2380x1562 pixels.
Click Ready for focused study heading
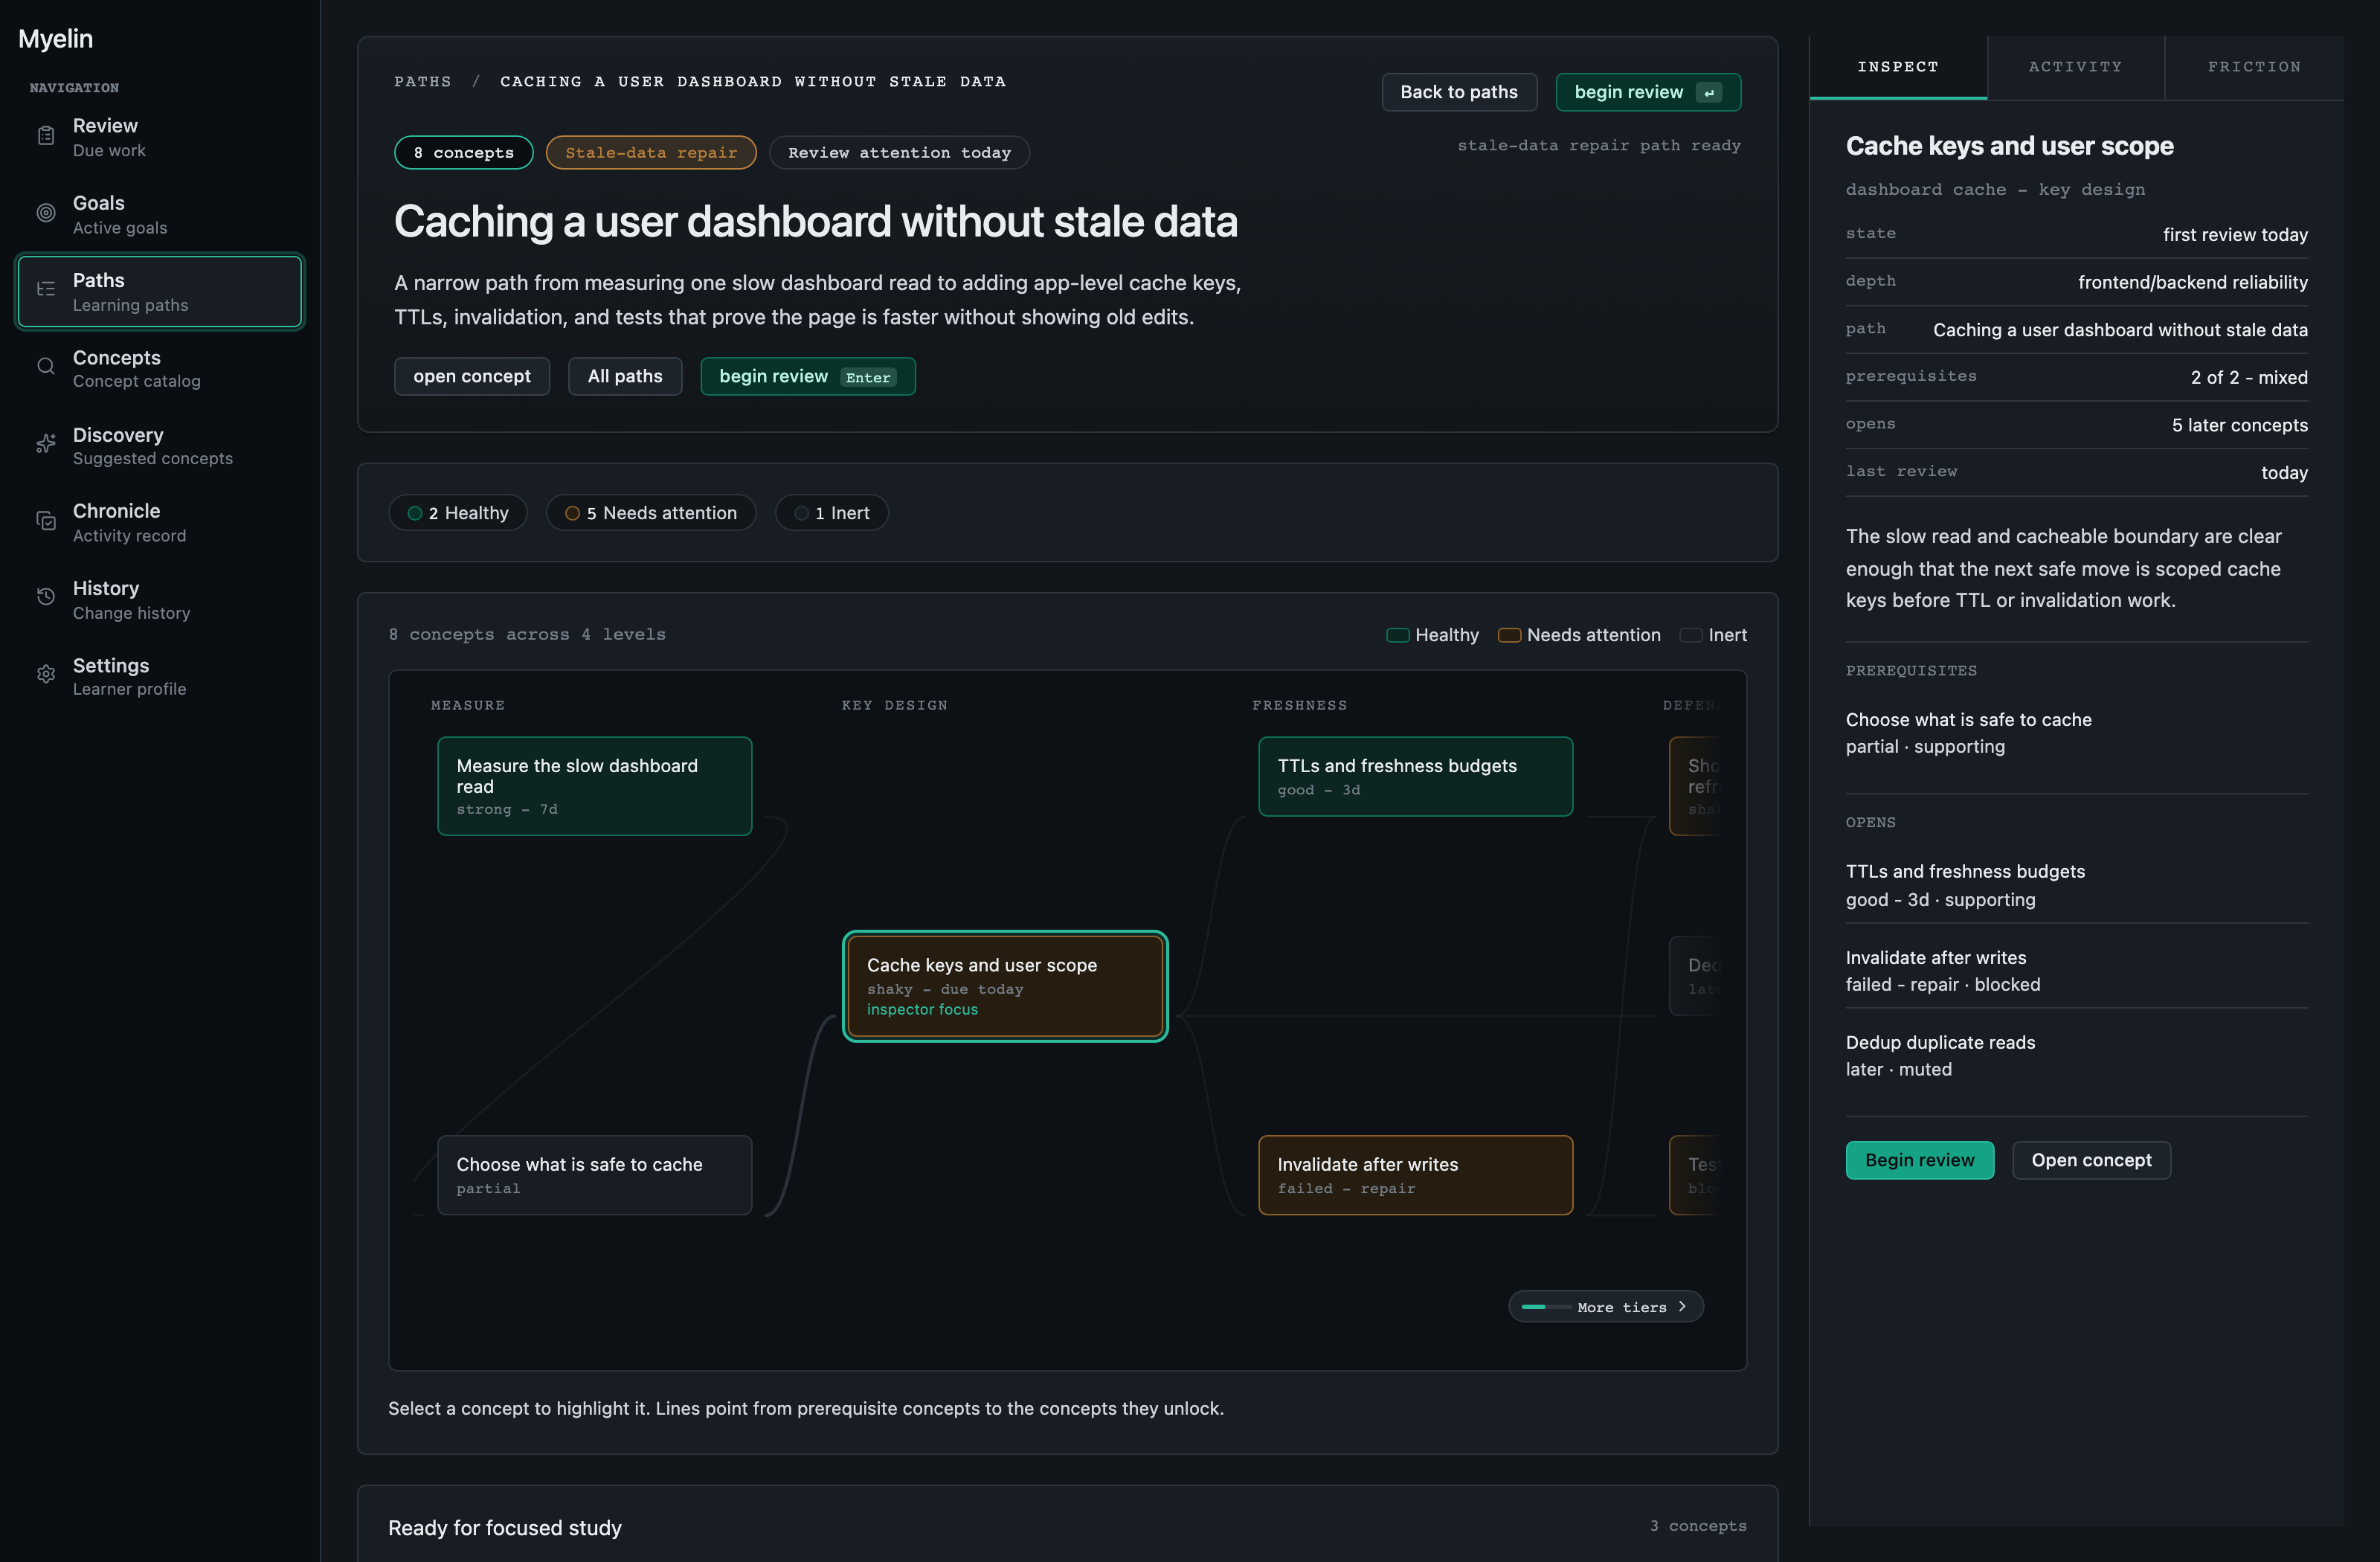(x=505, y=1528)
